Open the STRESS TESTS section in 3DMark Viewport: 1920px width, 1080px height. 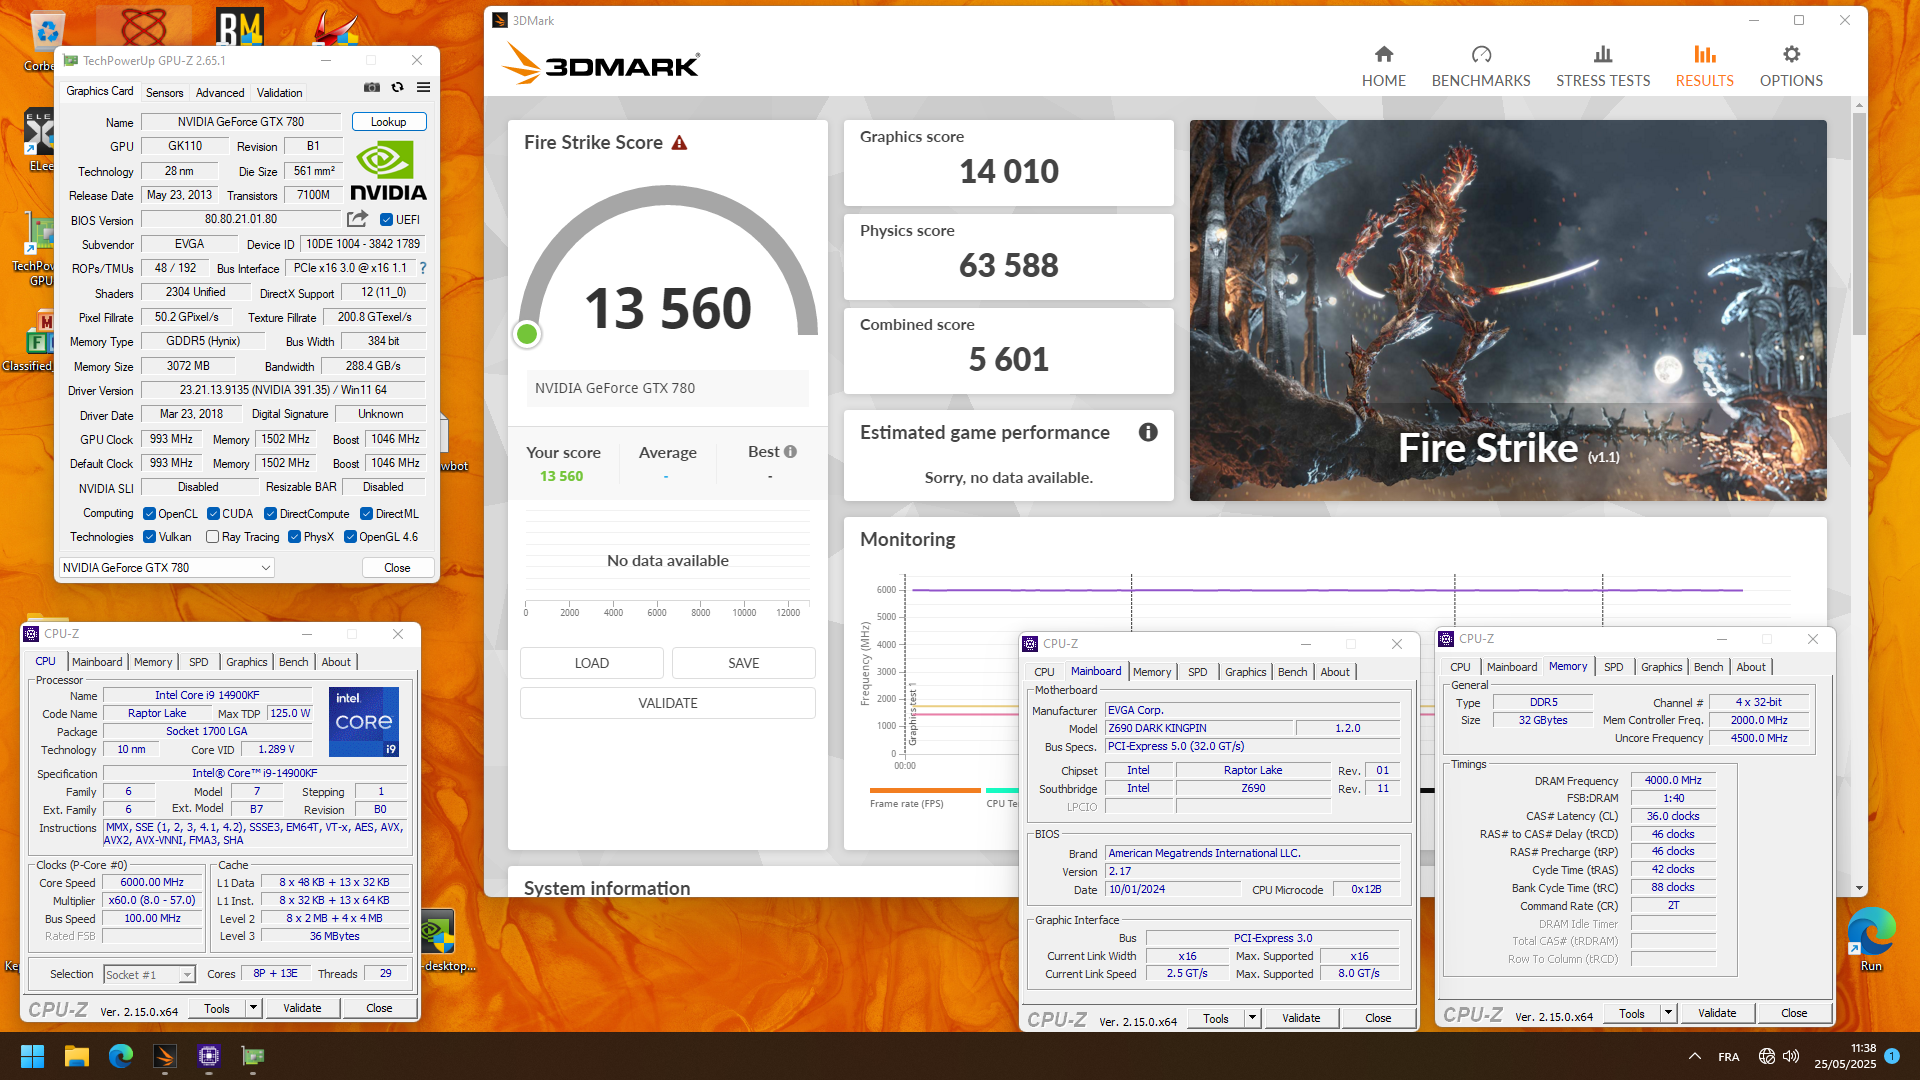tap(1603, 67)
